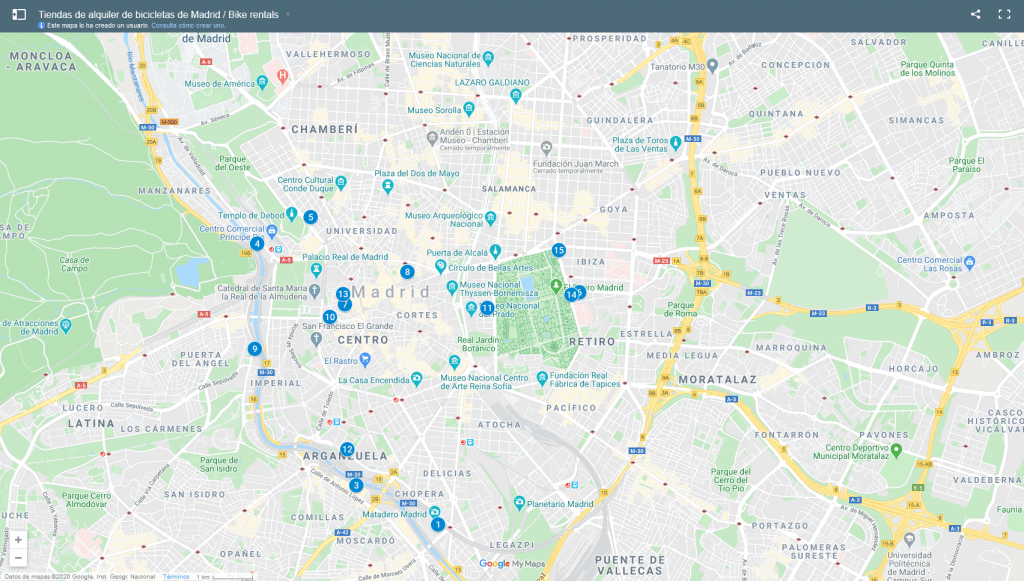Select bike rental marker number 3
The height and width of the screenshot is (581, 1024).
coord(356,485)
